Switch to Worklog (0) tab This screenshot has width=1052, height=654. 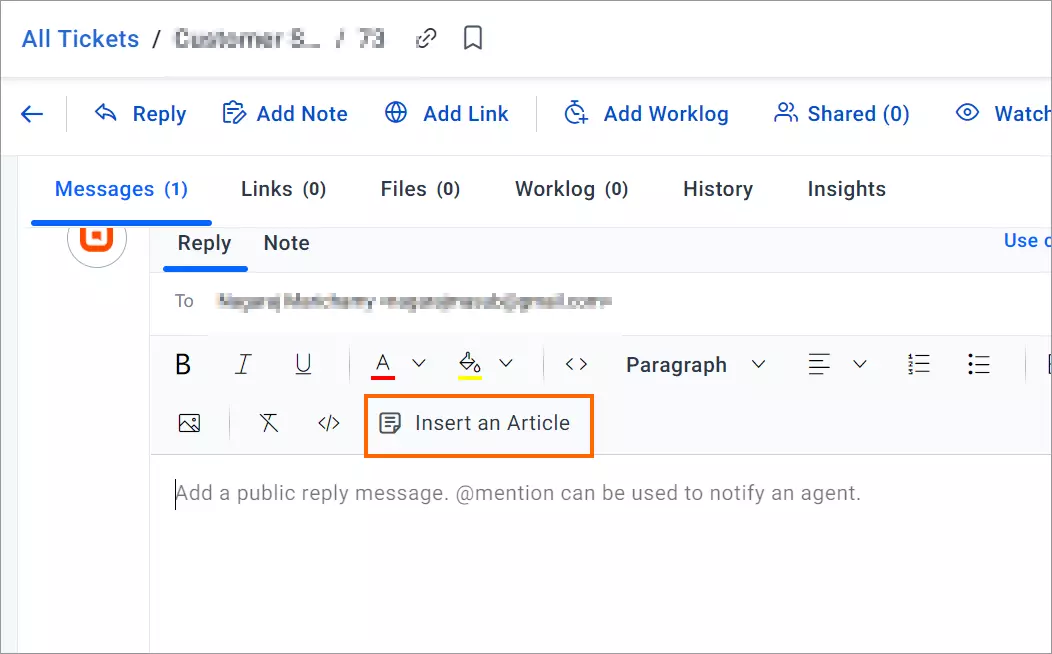[x=572, y=189]
